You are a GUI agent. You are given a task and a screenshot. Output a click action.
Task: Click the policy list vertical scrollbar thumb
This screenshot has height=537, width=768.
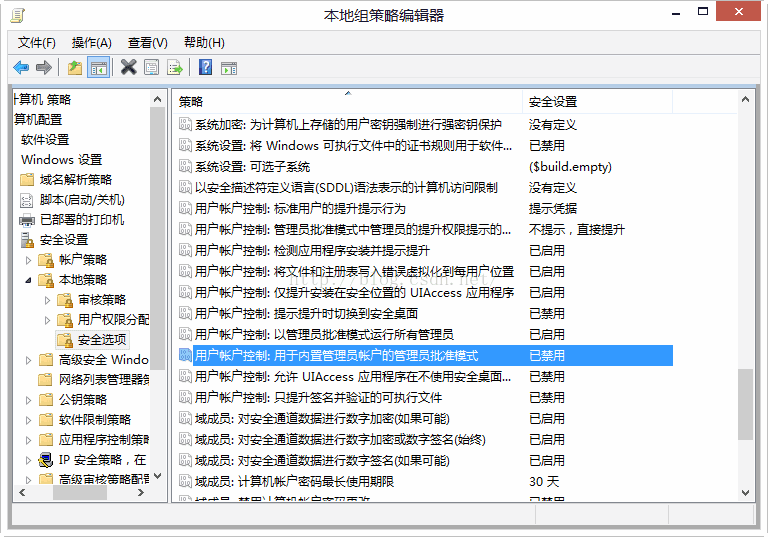coord(745,404)
